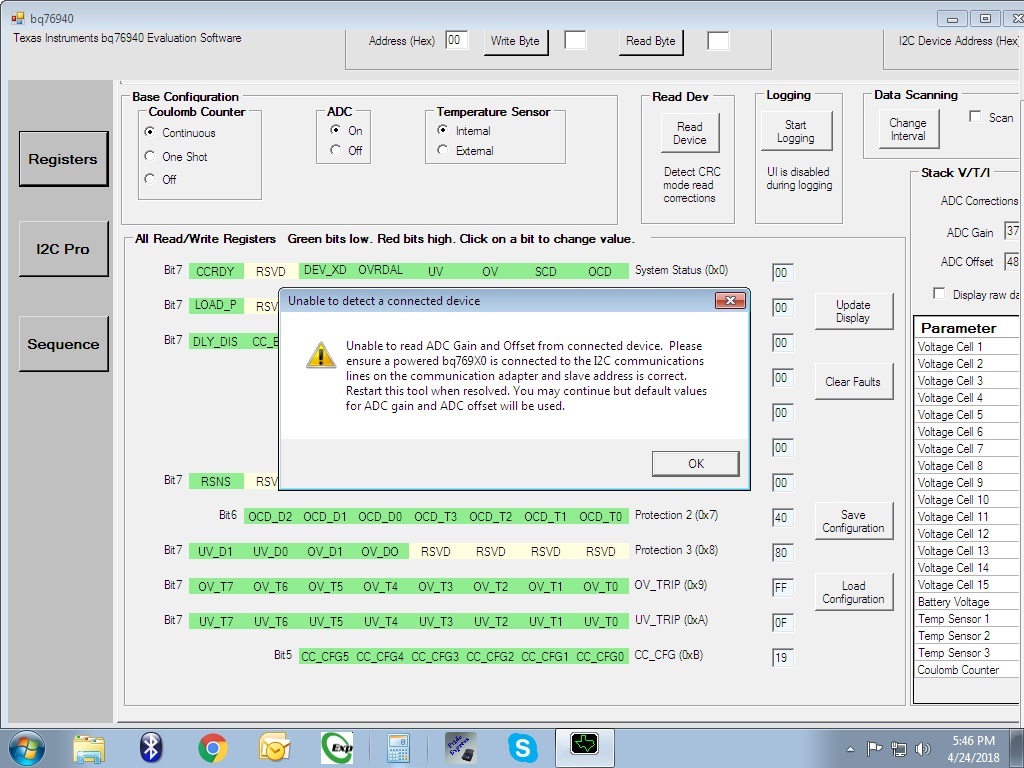Show hidden tray icons arrow
This screenshot has height=768, width=1024.
pos(850,749)
